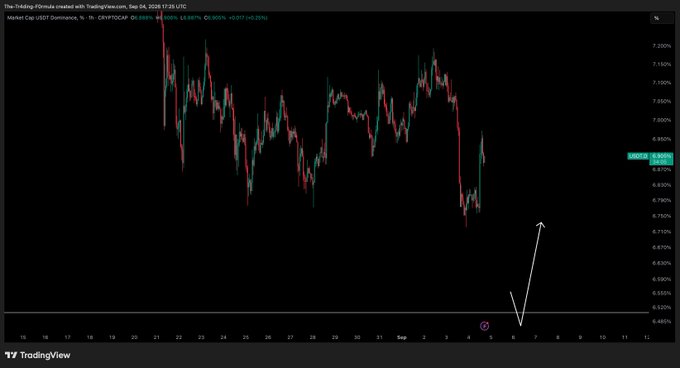Click the 6.485% price axis label
This screenshot has height=368, width=680.
[x=662, y=322]
